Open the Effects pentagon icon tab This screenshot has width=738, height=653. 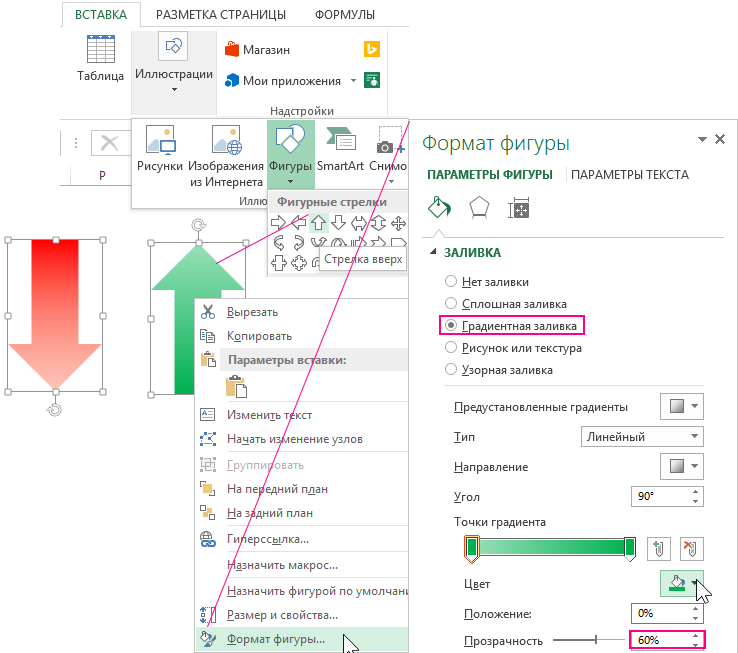pyautogui.click(x=479, y=208)
